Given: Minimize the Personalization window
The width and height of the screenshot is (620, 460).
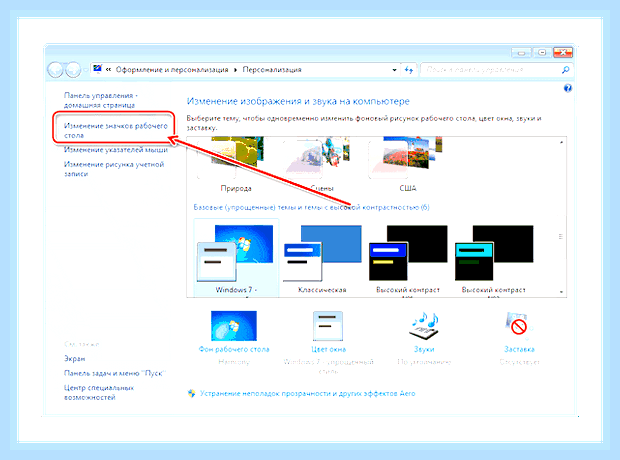Looking at the screenshot, I should [521, 53].
